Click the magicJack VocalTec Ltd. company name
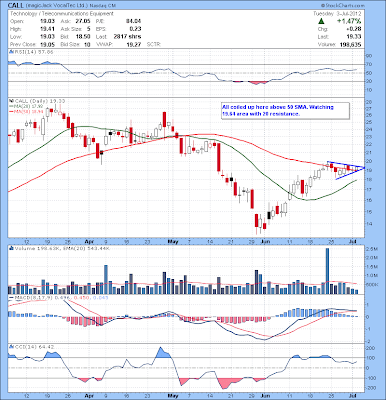The height and width of the screenshot is (400, 386). [x=57, y=6]
